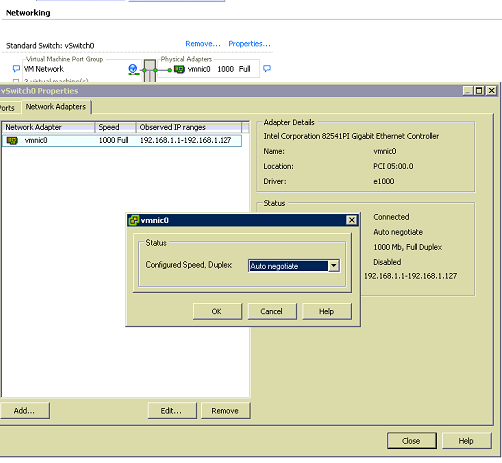Click Auto negotiate value in Status panel

[x=398, y=232]
